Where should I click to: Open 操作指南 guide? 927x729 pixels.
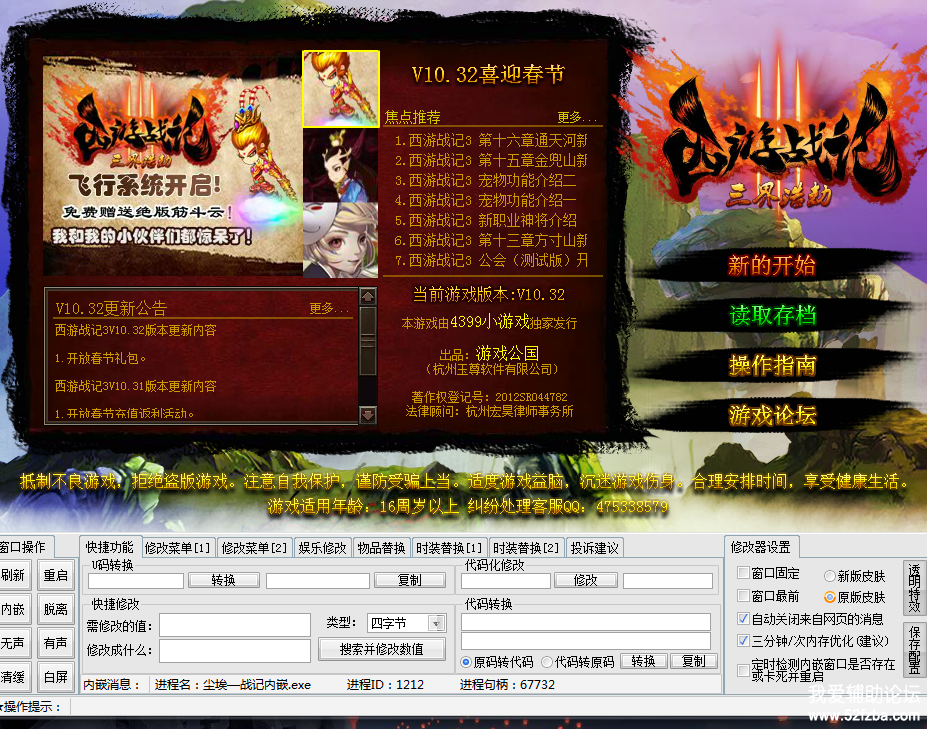click(773, 365)
